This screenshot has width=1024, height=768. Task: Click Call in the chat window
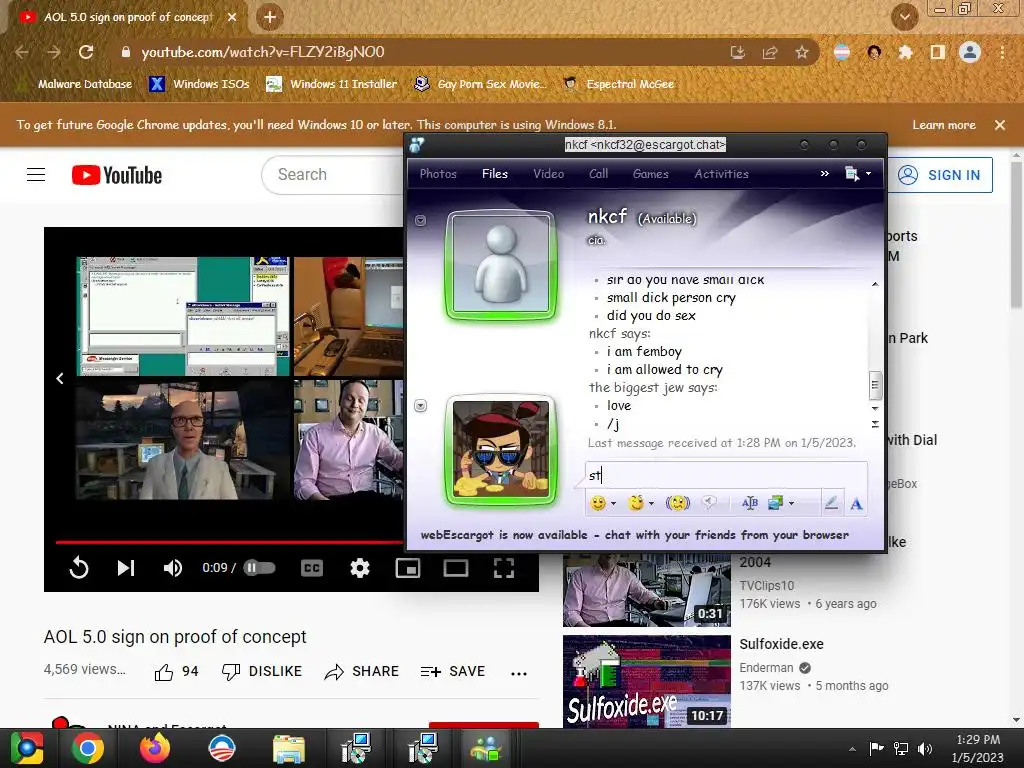tap(599, 174)
